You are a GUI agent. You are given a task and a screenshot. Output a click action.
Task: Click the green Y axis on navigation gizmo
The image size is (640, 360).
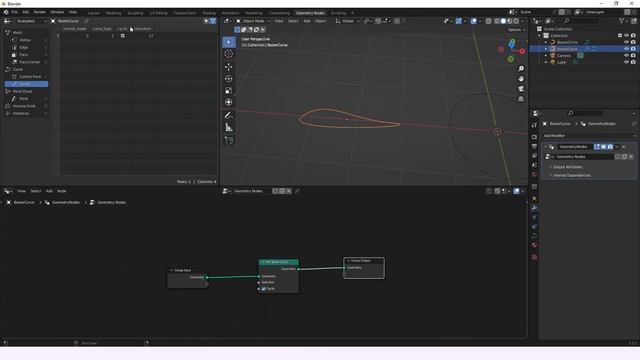[510, 60]
